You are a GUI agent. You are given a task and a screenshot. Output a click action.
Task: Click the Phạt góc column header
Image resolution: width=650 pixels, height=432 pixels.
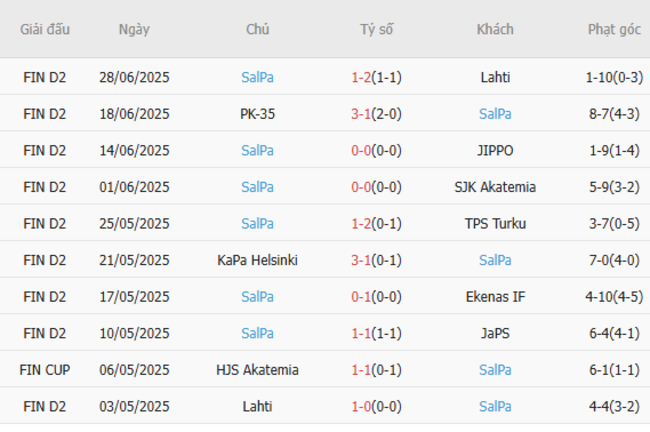pos(614,29)
